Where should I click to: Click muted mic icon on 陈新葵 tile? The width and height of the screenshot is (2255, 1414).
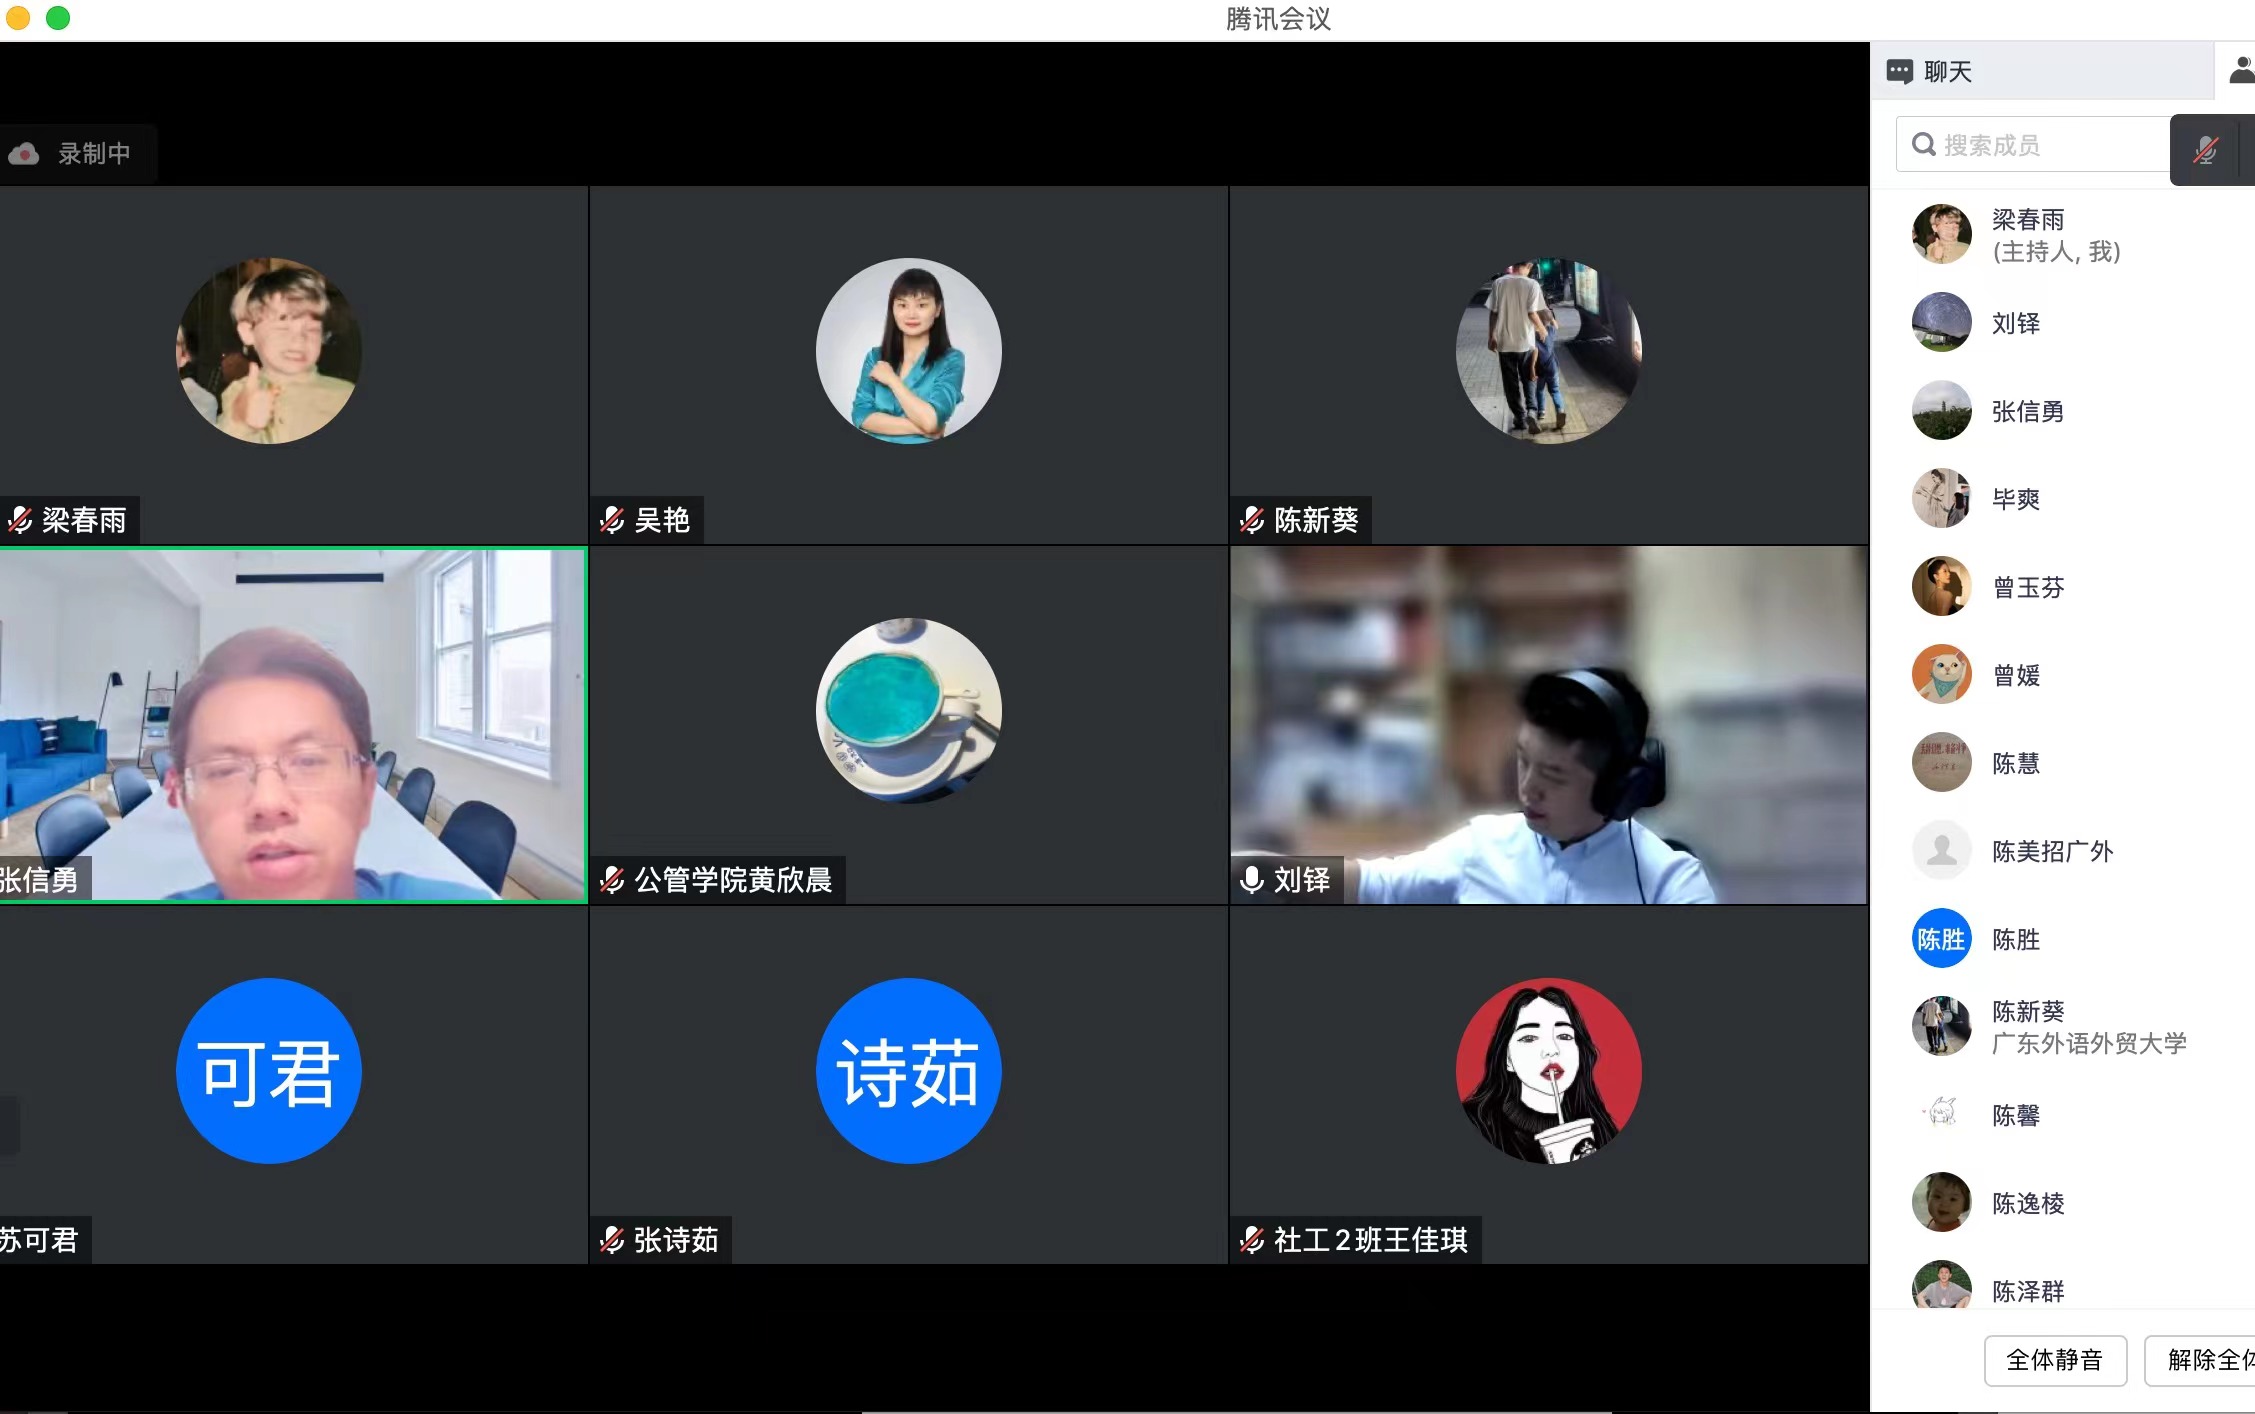(x=1251, y=520)
